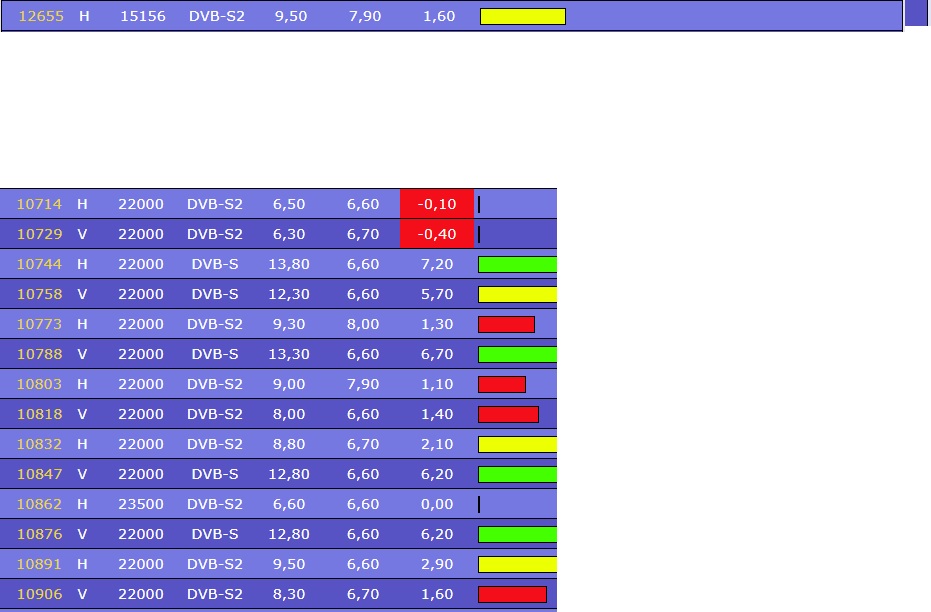
Task: Click the red bar in the 10906 row
Action: [x=512, y=594]
